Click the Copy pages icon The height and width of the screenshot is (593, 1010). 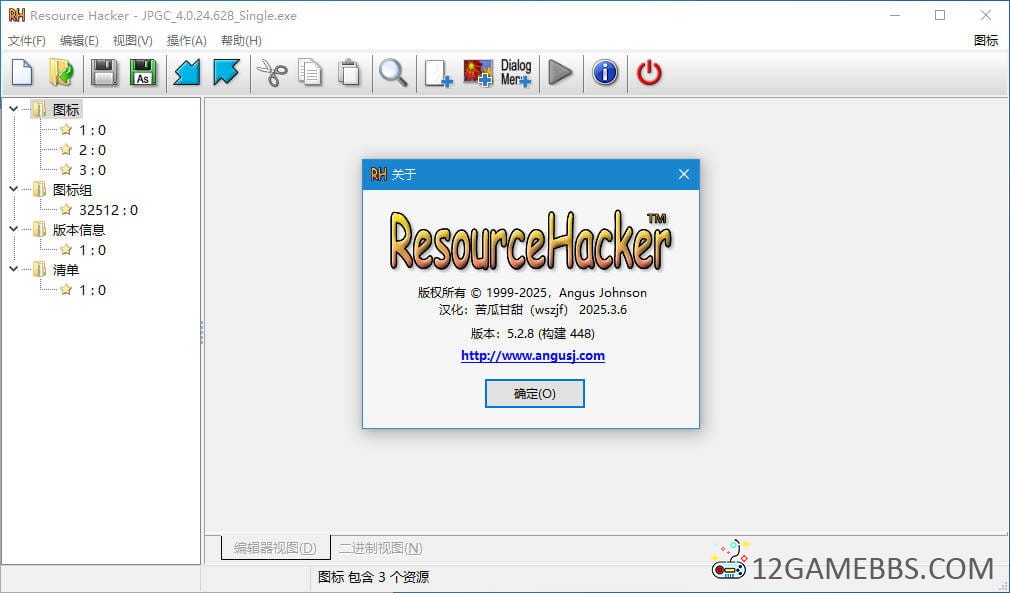[x=310, y=73]
